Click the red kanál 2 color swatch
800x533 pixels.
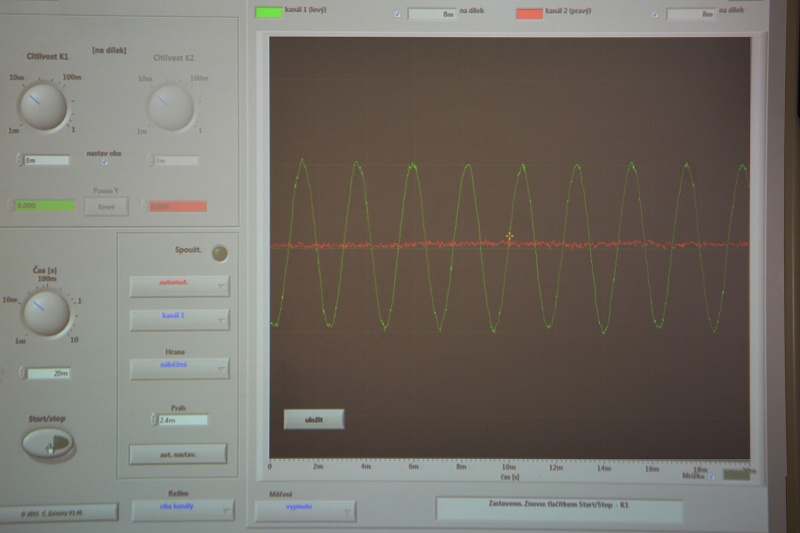pyautogui.click(x=529, y=14)
